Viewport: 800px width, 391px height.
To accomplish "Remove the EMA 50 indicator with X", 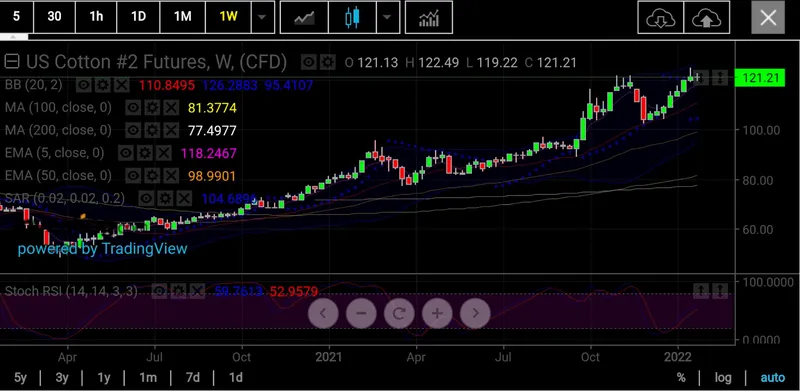I will [x=170, y=176].
